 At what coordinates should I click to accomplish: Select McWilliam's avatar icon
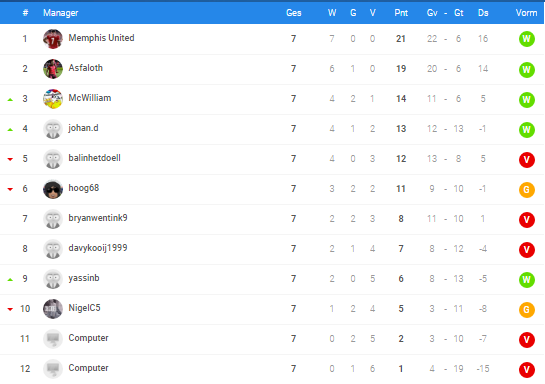pos(53,99)
